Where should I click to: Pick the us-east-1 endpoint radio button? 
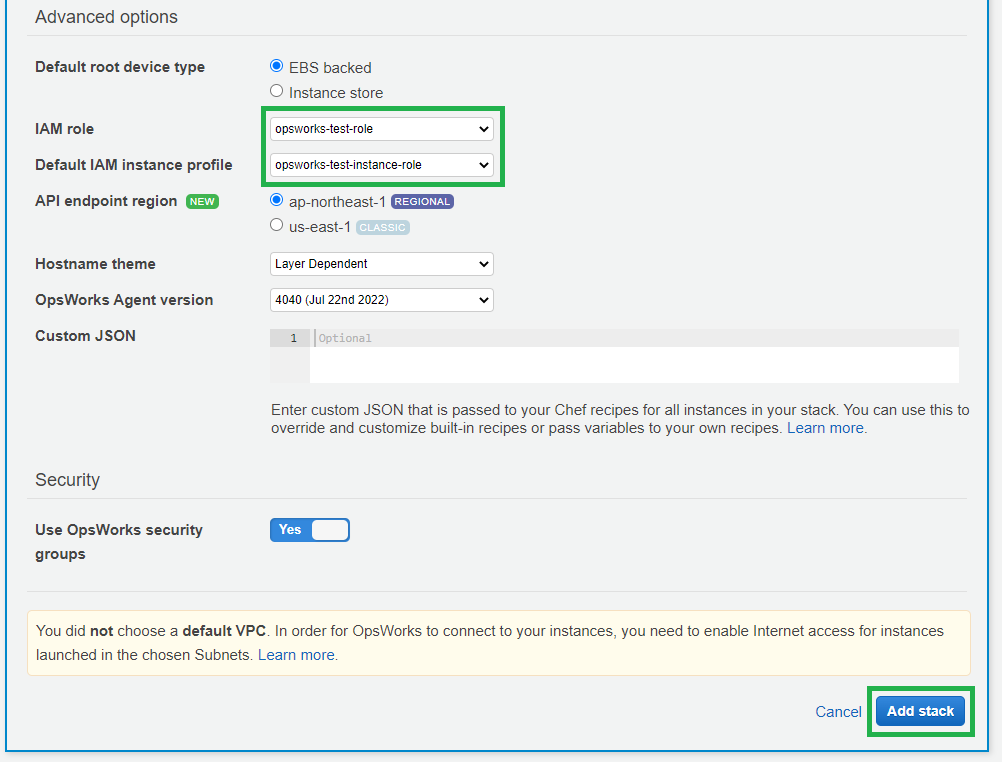277,226
